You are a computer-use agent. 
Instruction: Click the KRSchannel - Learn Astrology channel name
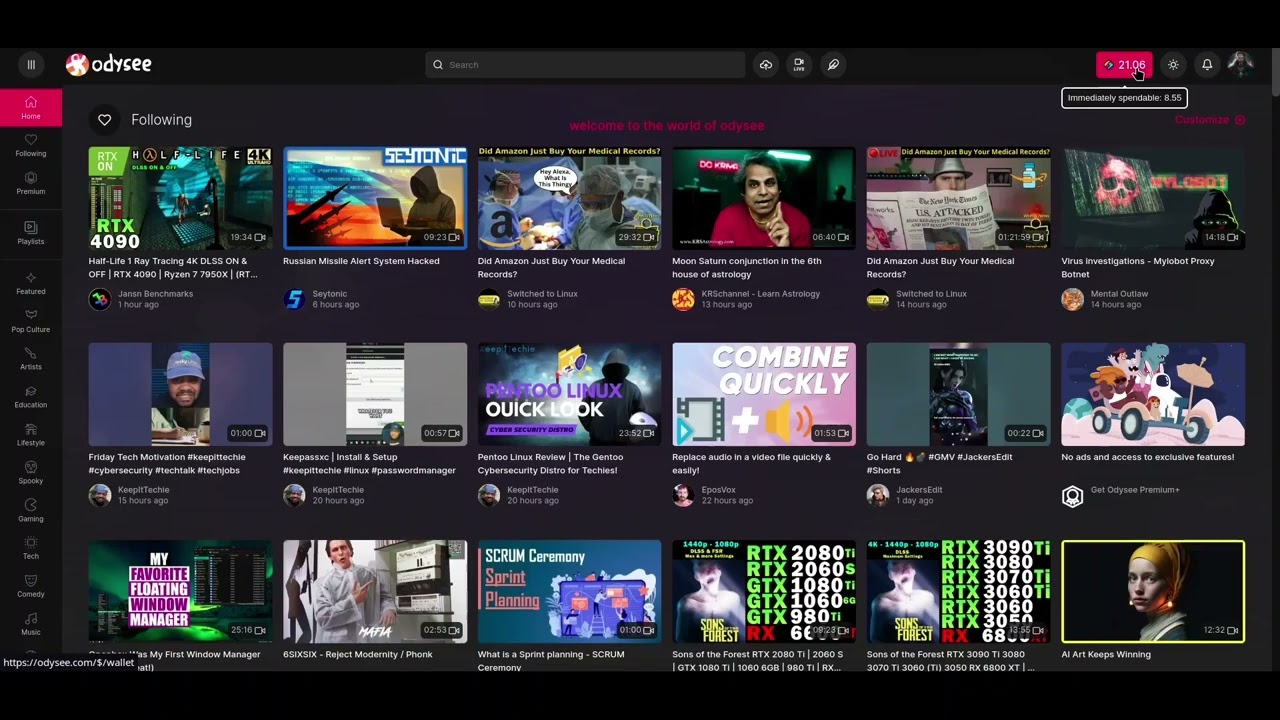click(x=761, y=294)
